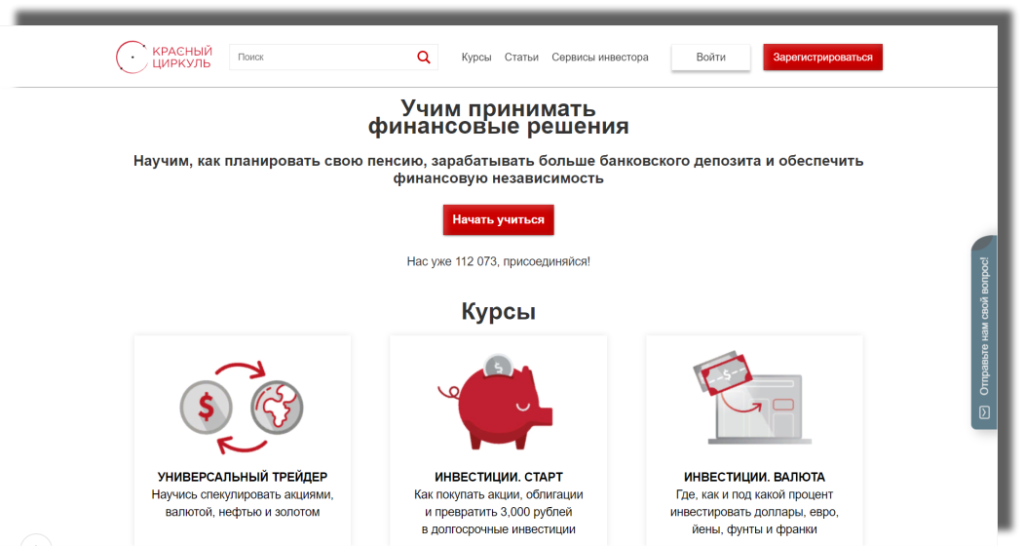Click the arrow icon on feedback tab
The height and width of the screenshot is (546, 1024).
point(984,413)
